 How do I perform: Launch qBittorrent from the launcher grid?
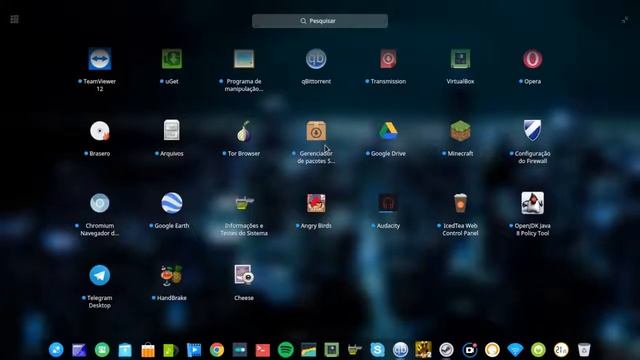pyautogui.click(x=316, y=59)
